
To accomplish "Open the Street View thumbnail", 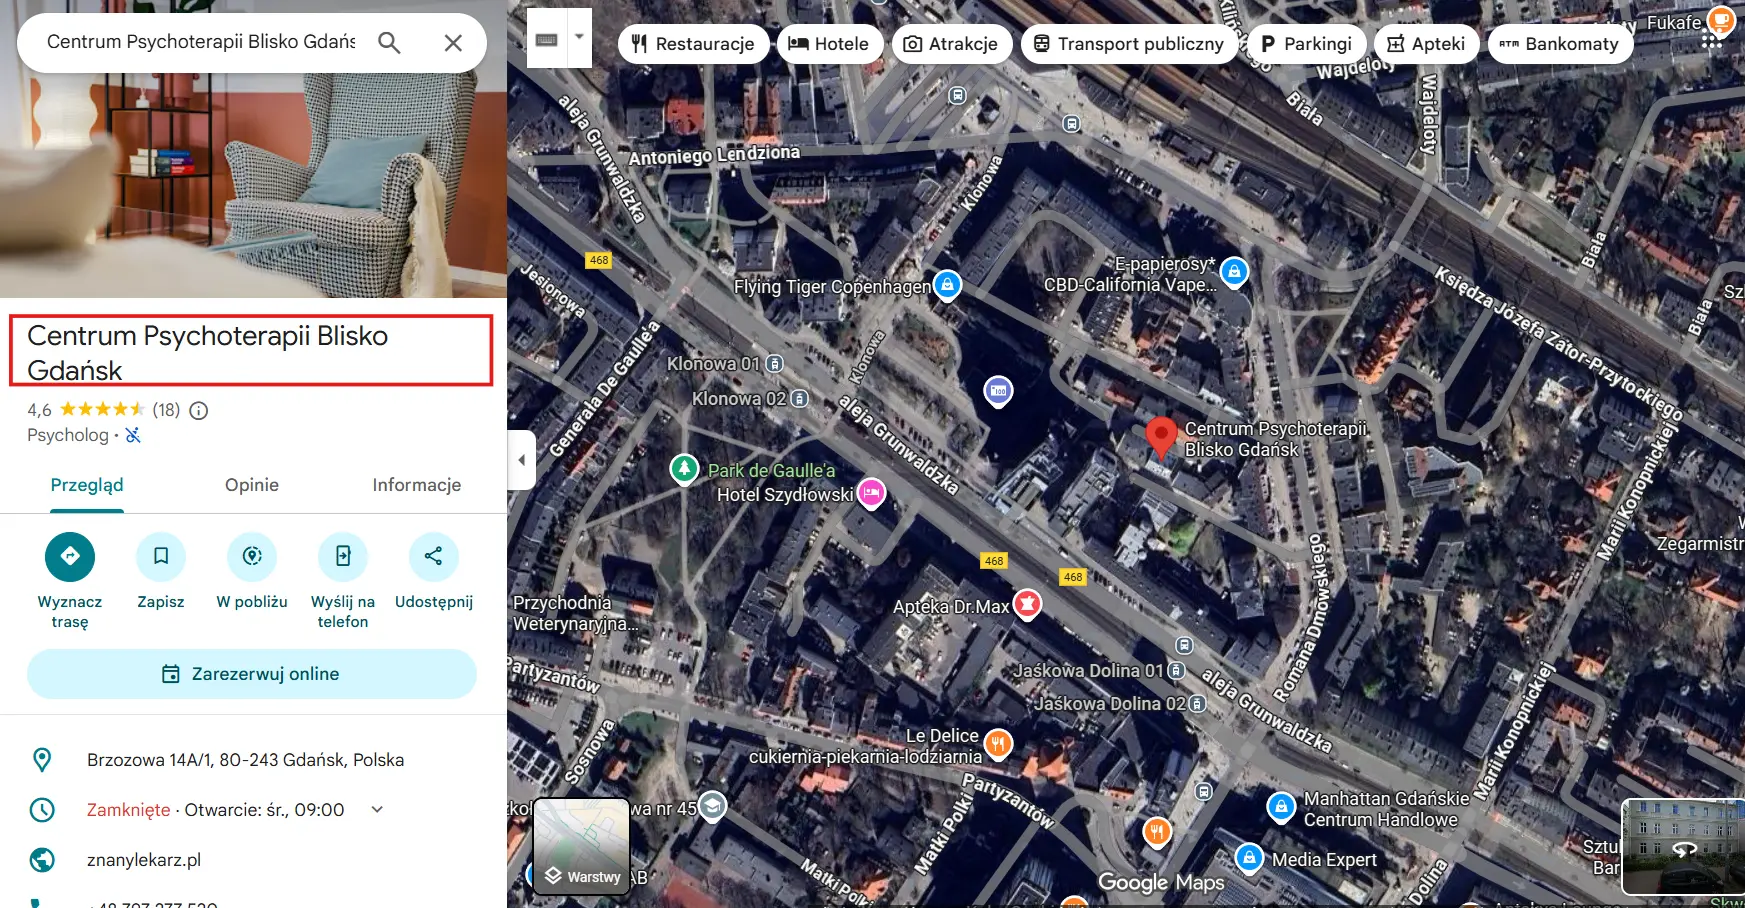I will pyautogui.click(x=1682, y=846).
